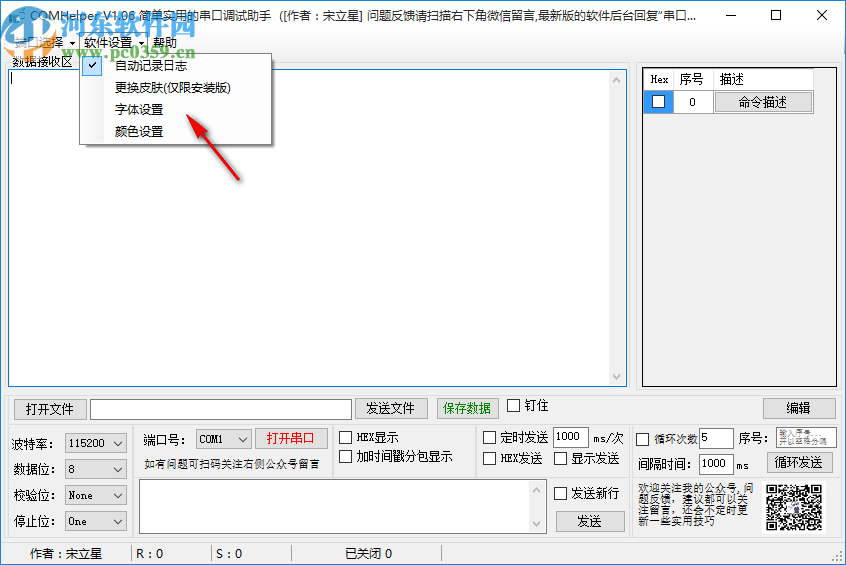Collapse the 软件设置 menu

(x=113, y=42)
